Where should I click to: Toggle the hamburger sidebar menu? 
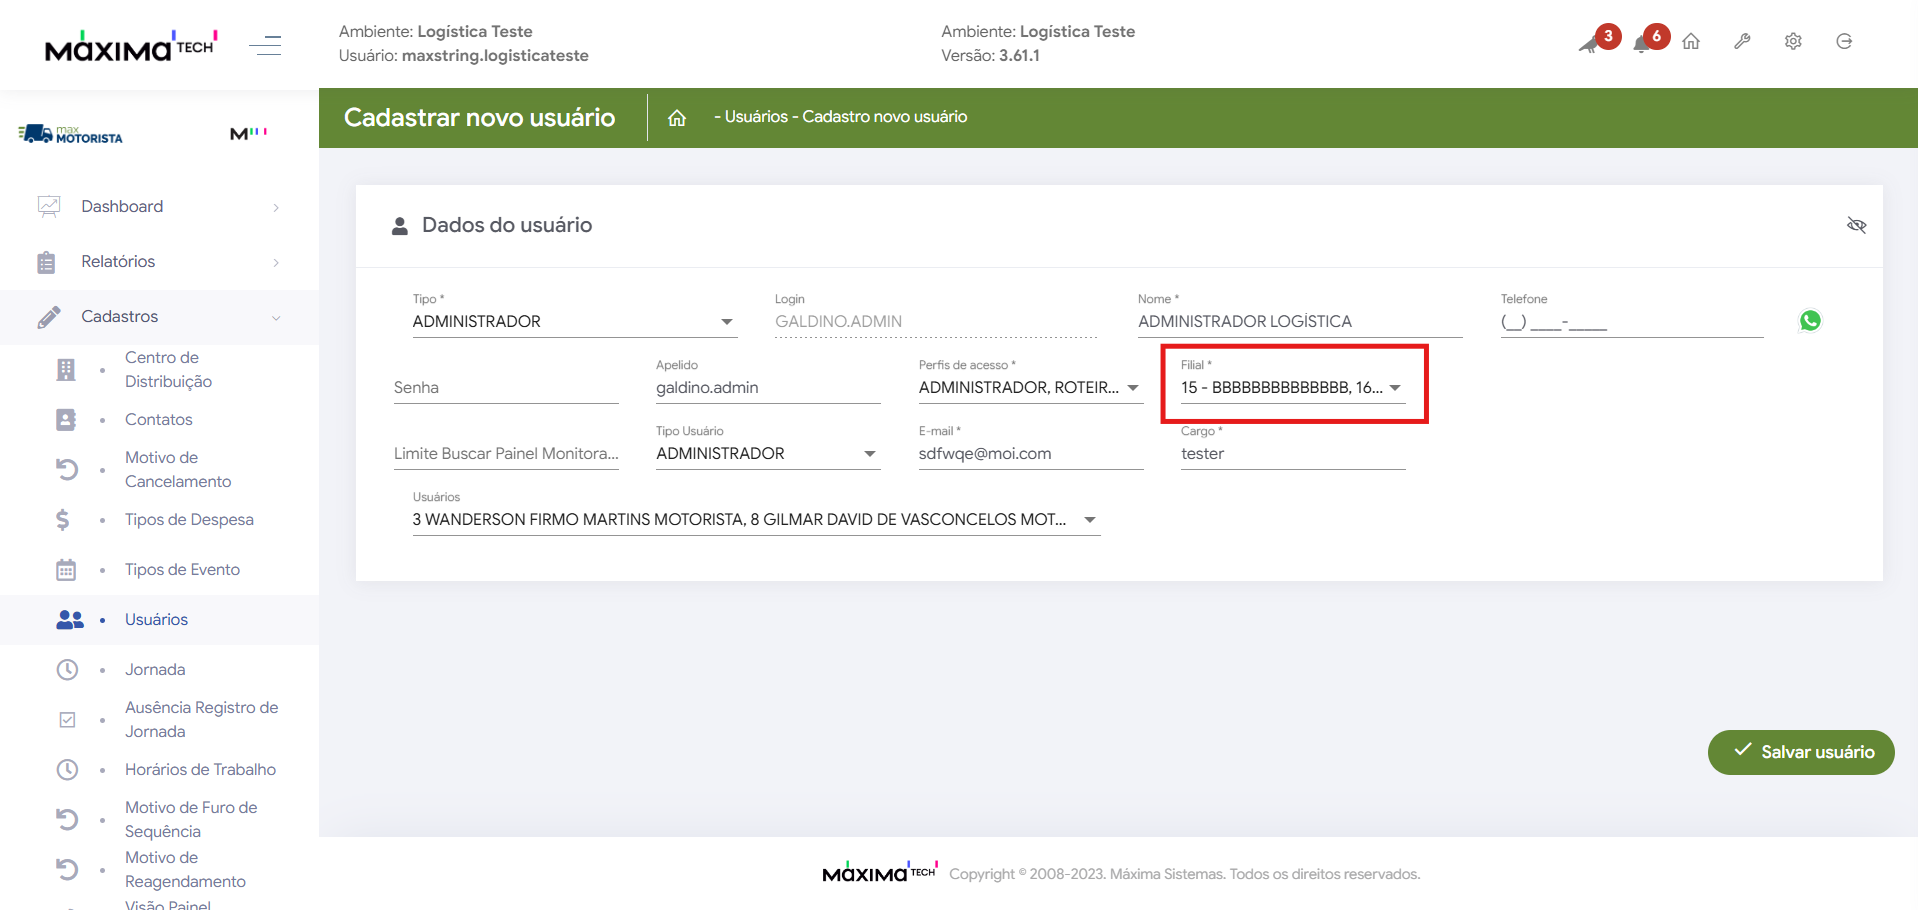coord(265,45)
